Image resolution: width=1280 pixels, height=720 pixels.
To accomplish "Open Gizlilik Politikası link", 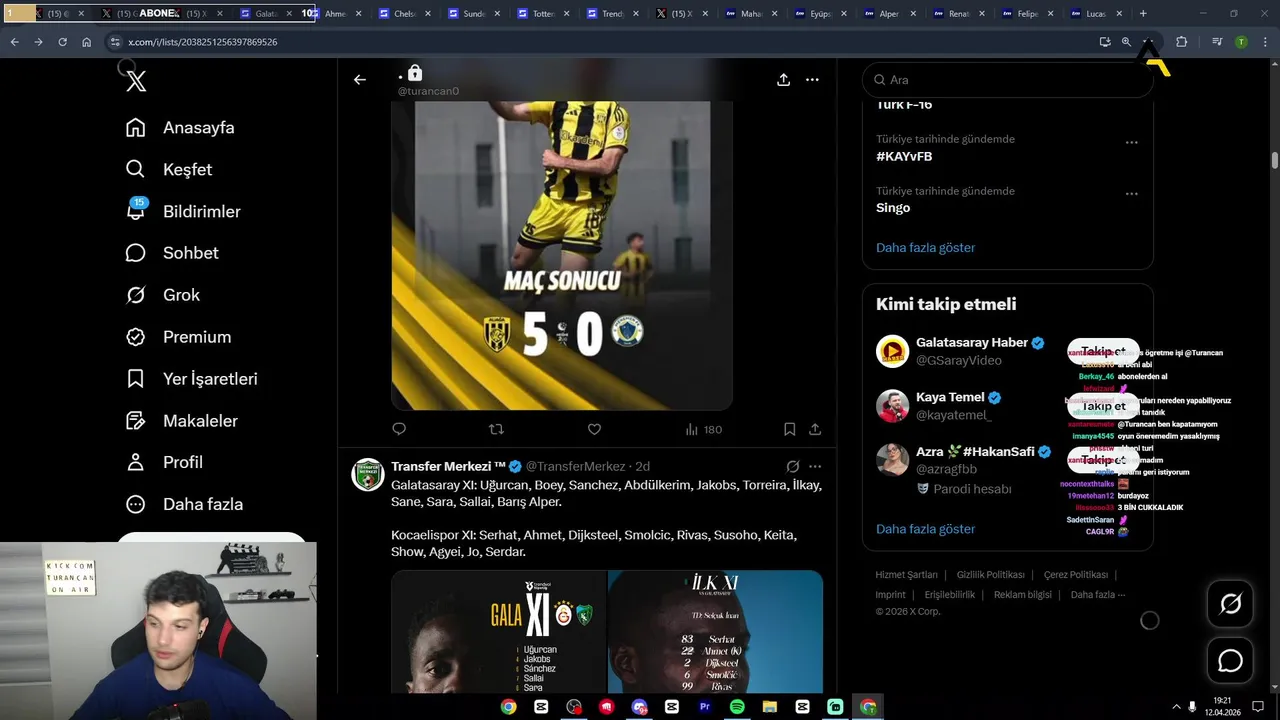I will pos(990,575).
